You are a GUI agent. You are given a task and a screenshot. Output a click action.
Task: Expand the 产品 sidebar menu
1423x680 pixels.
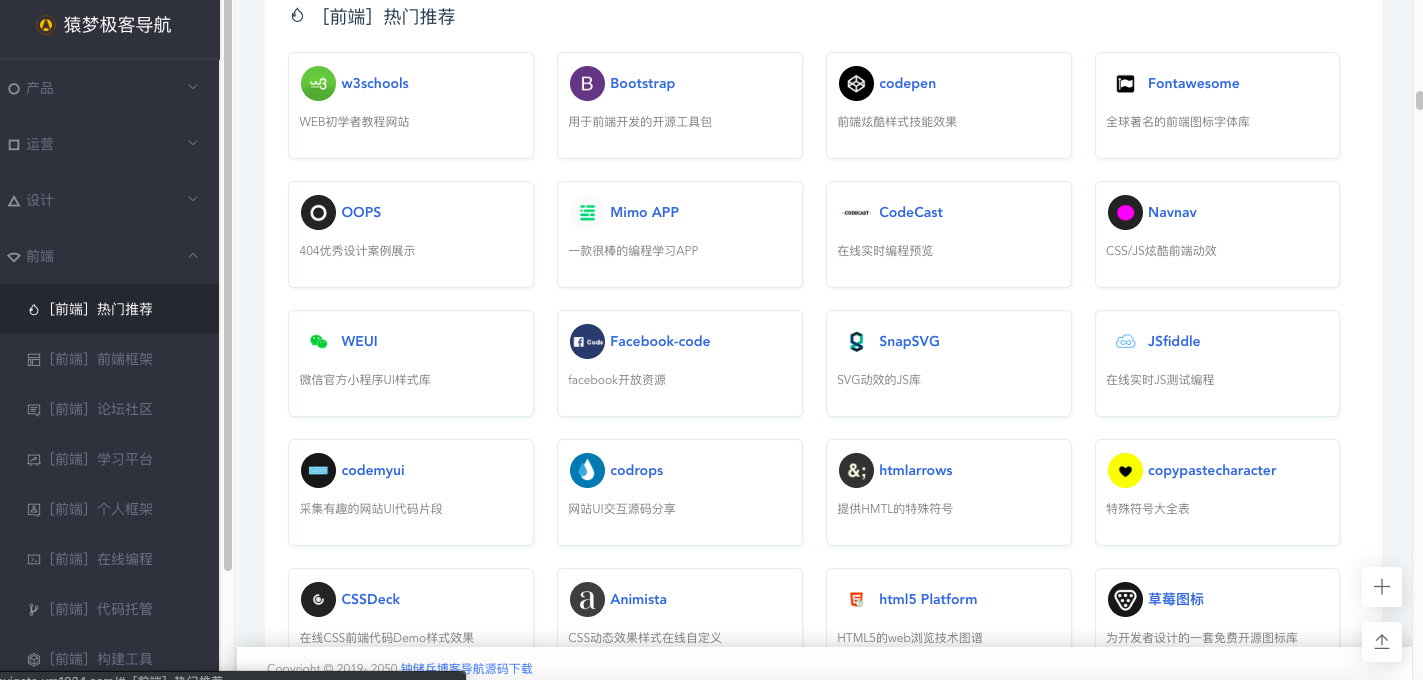click(x=110, y=88)
